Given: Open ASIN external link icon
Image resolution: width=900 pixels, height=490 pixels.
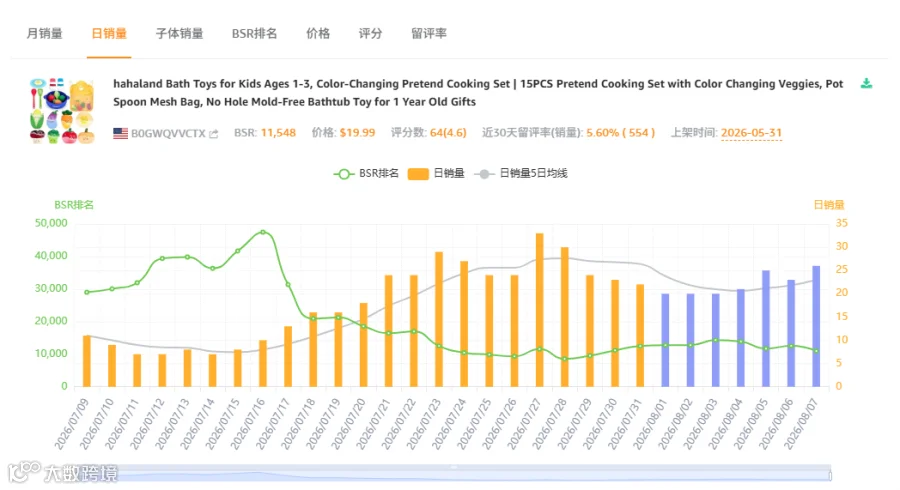Looking at the screenshot, I should pos(214,134).
